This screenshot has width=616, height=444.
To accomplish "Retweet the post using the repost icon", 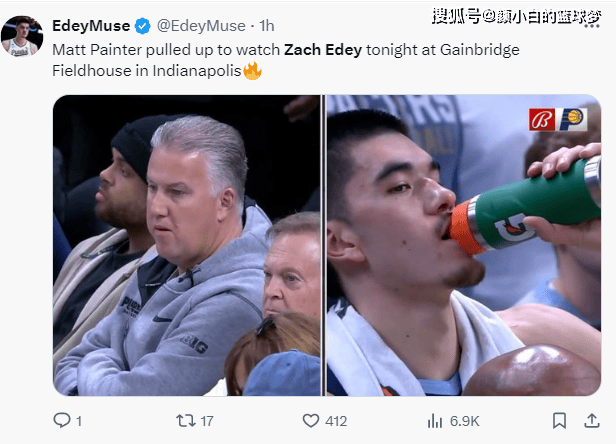I will click(185, 421).
